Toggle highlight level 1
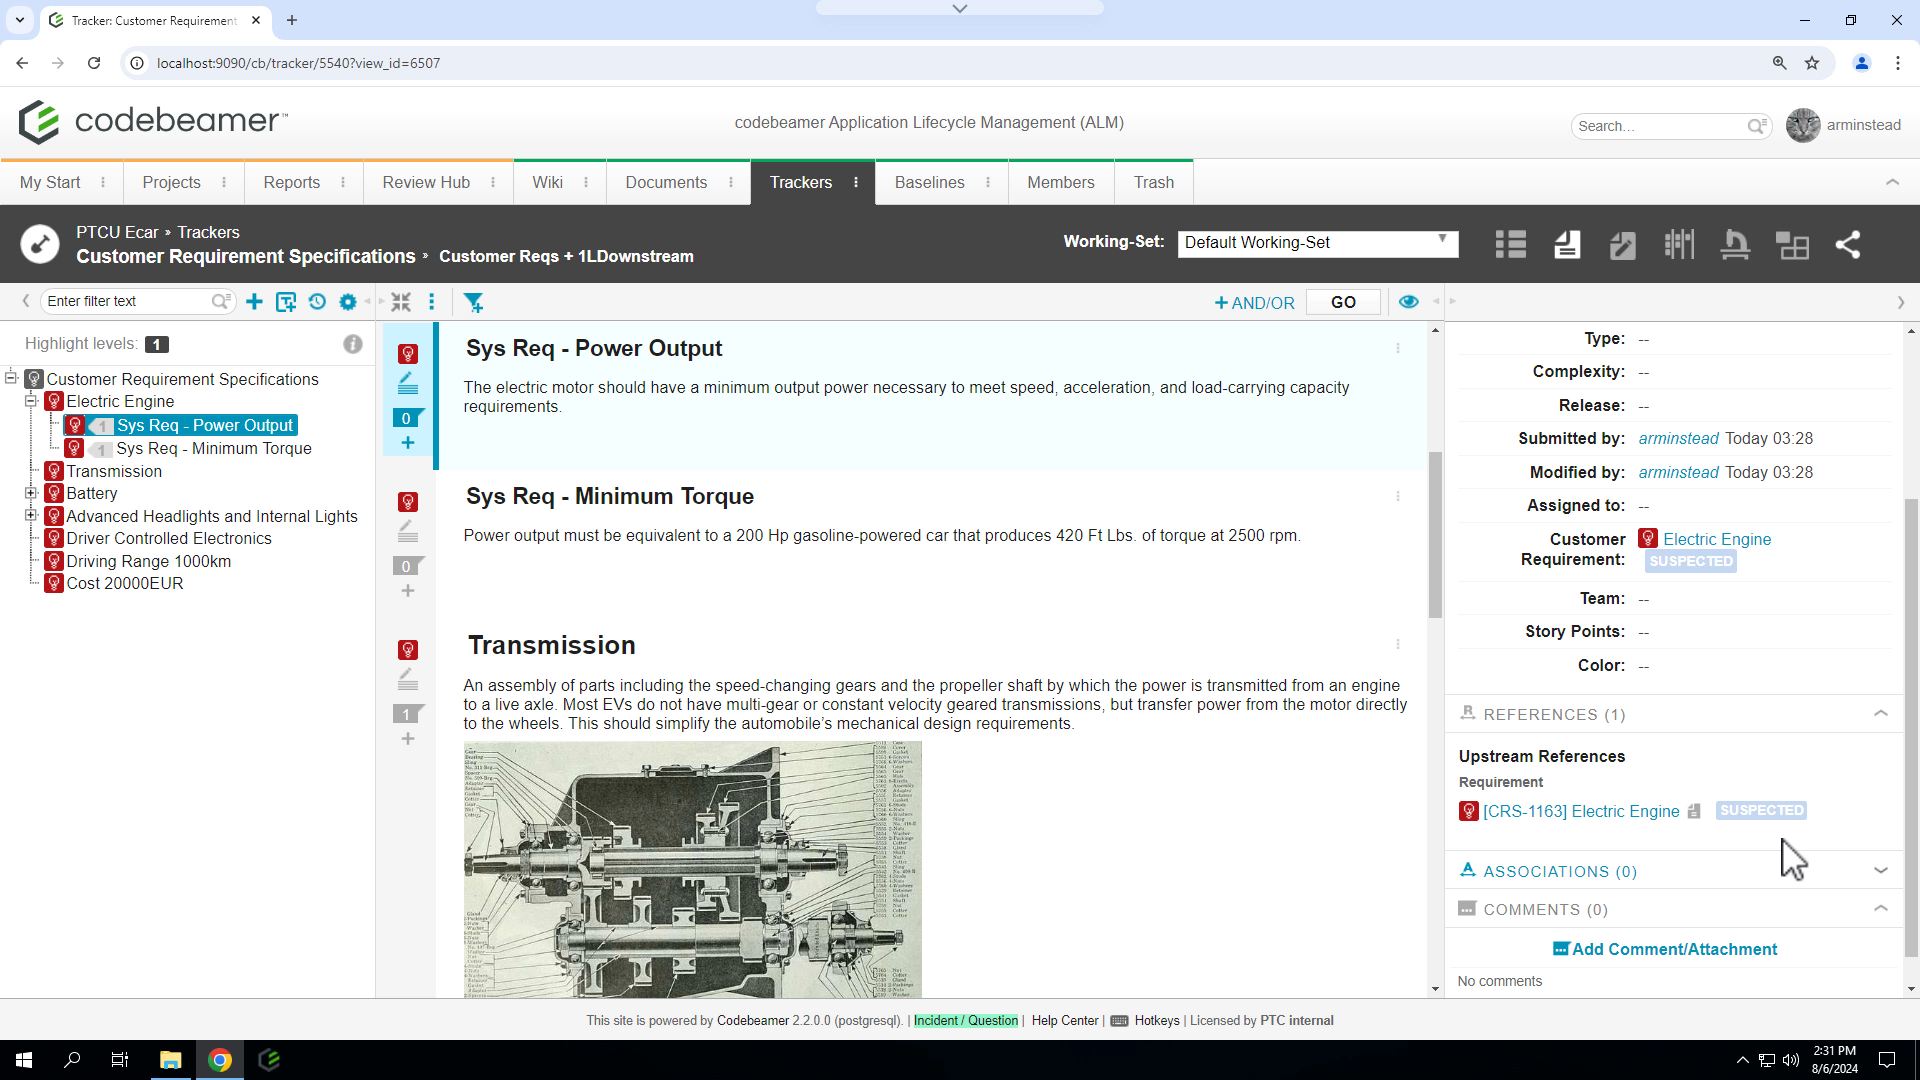 tap(156, 344)
